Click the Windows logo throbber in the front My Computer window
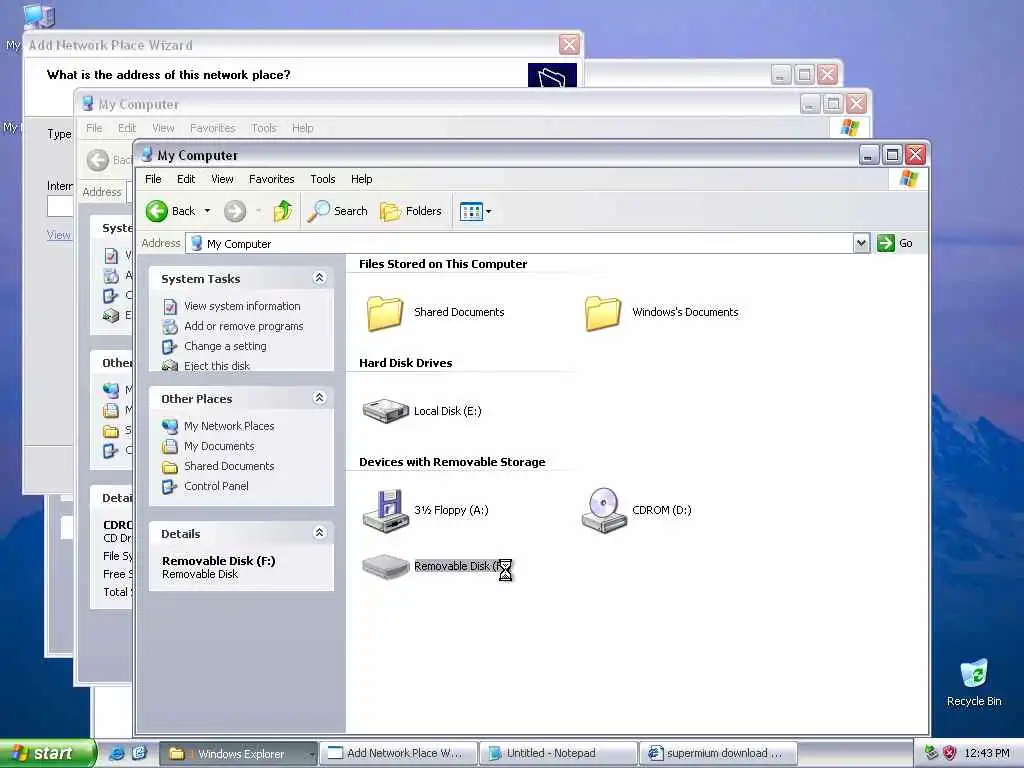This screenshot has width=1024, height=768. tap(908, 178)
